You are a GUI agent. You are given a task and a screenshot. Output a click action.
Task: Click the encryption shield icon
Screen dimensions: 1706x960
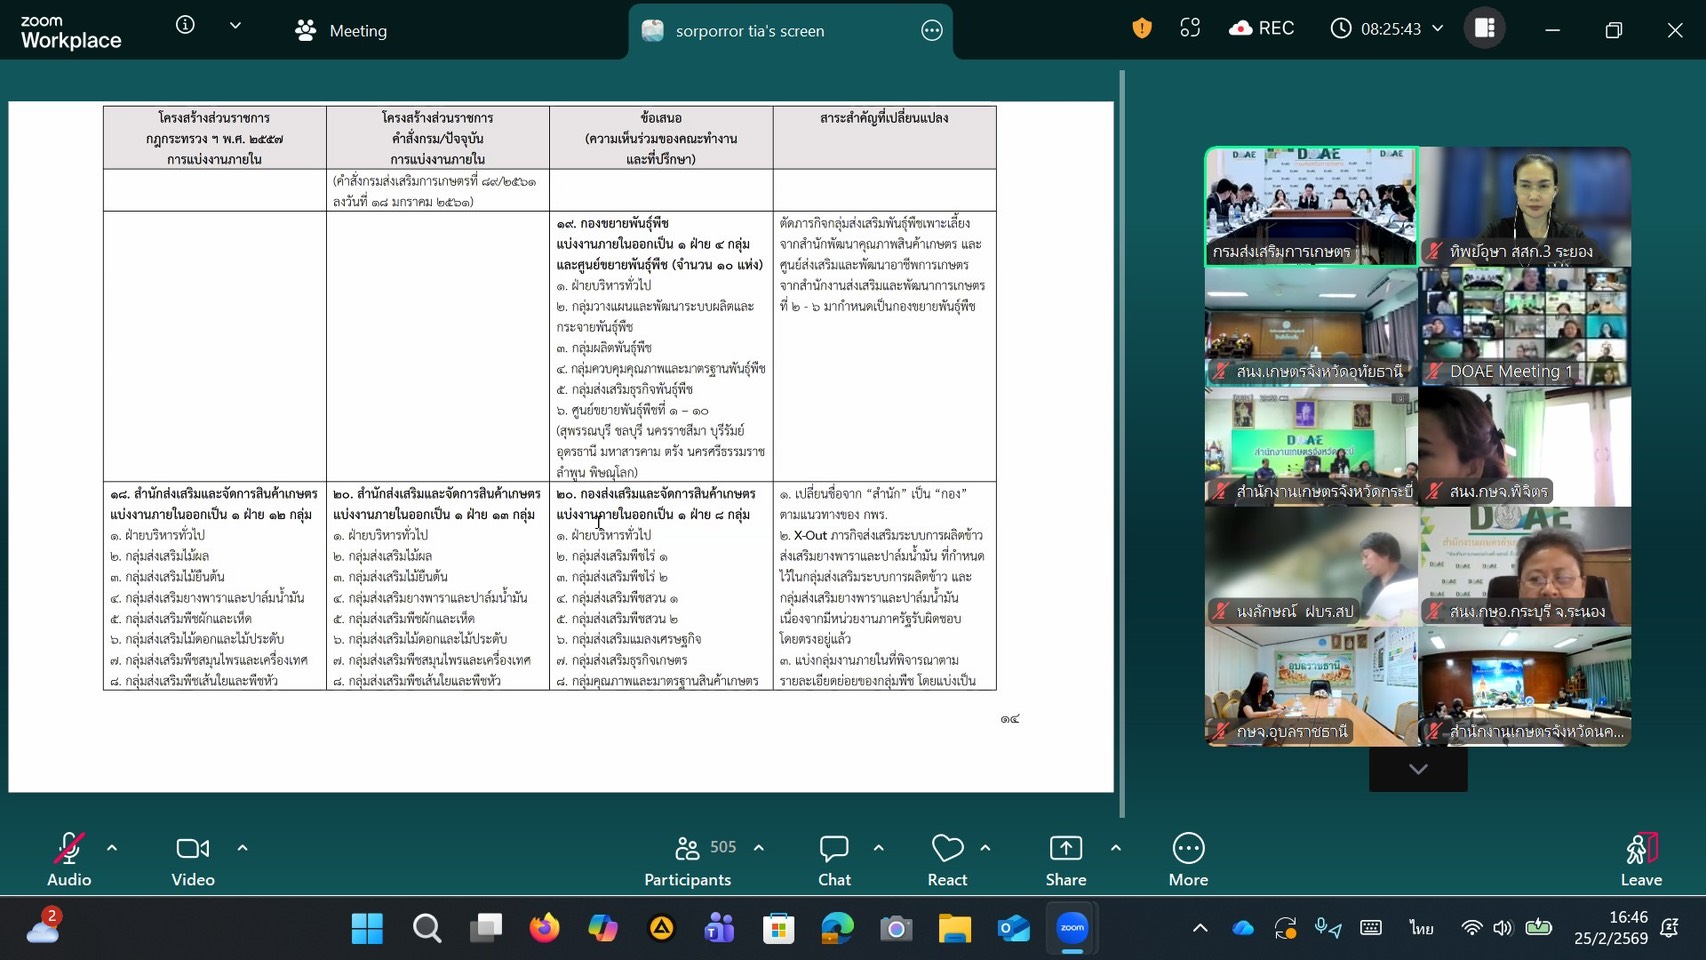pyautogui.click(x=1141, y=29)
